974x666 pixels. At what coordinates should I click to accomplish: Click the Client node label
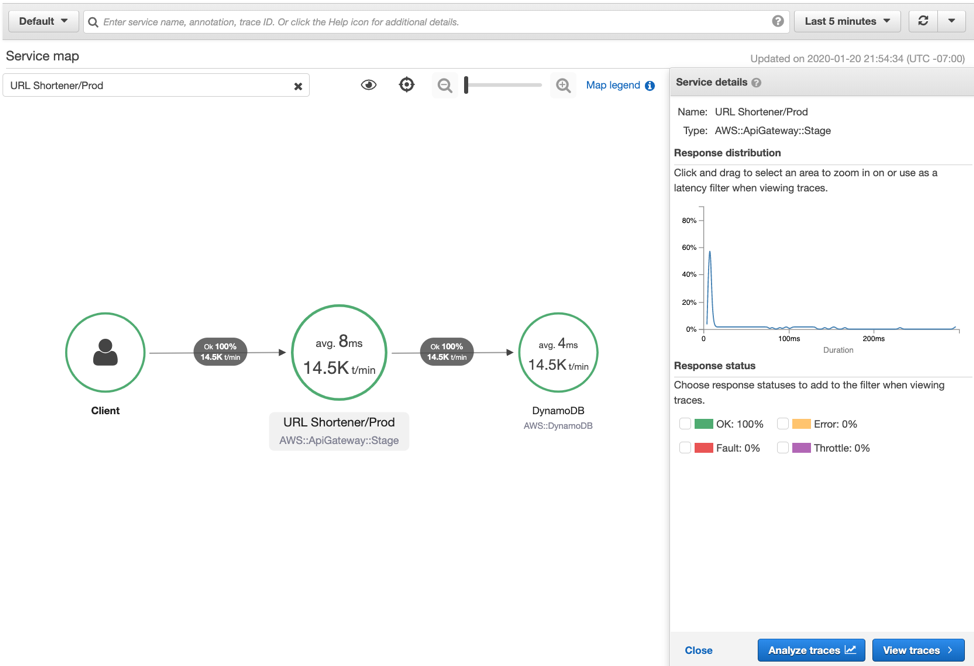point(105,411)
